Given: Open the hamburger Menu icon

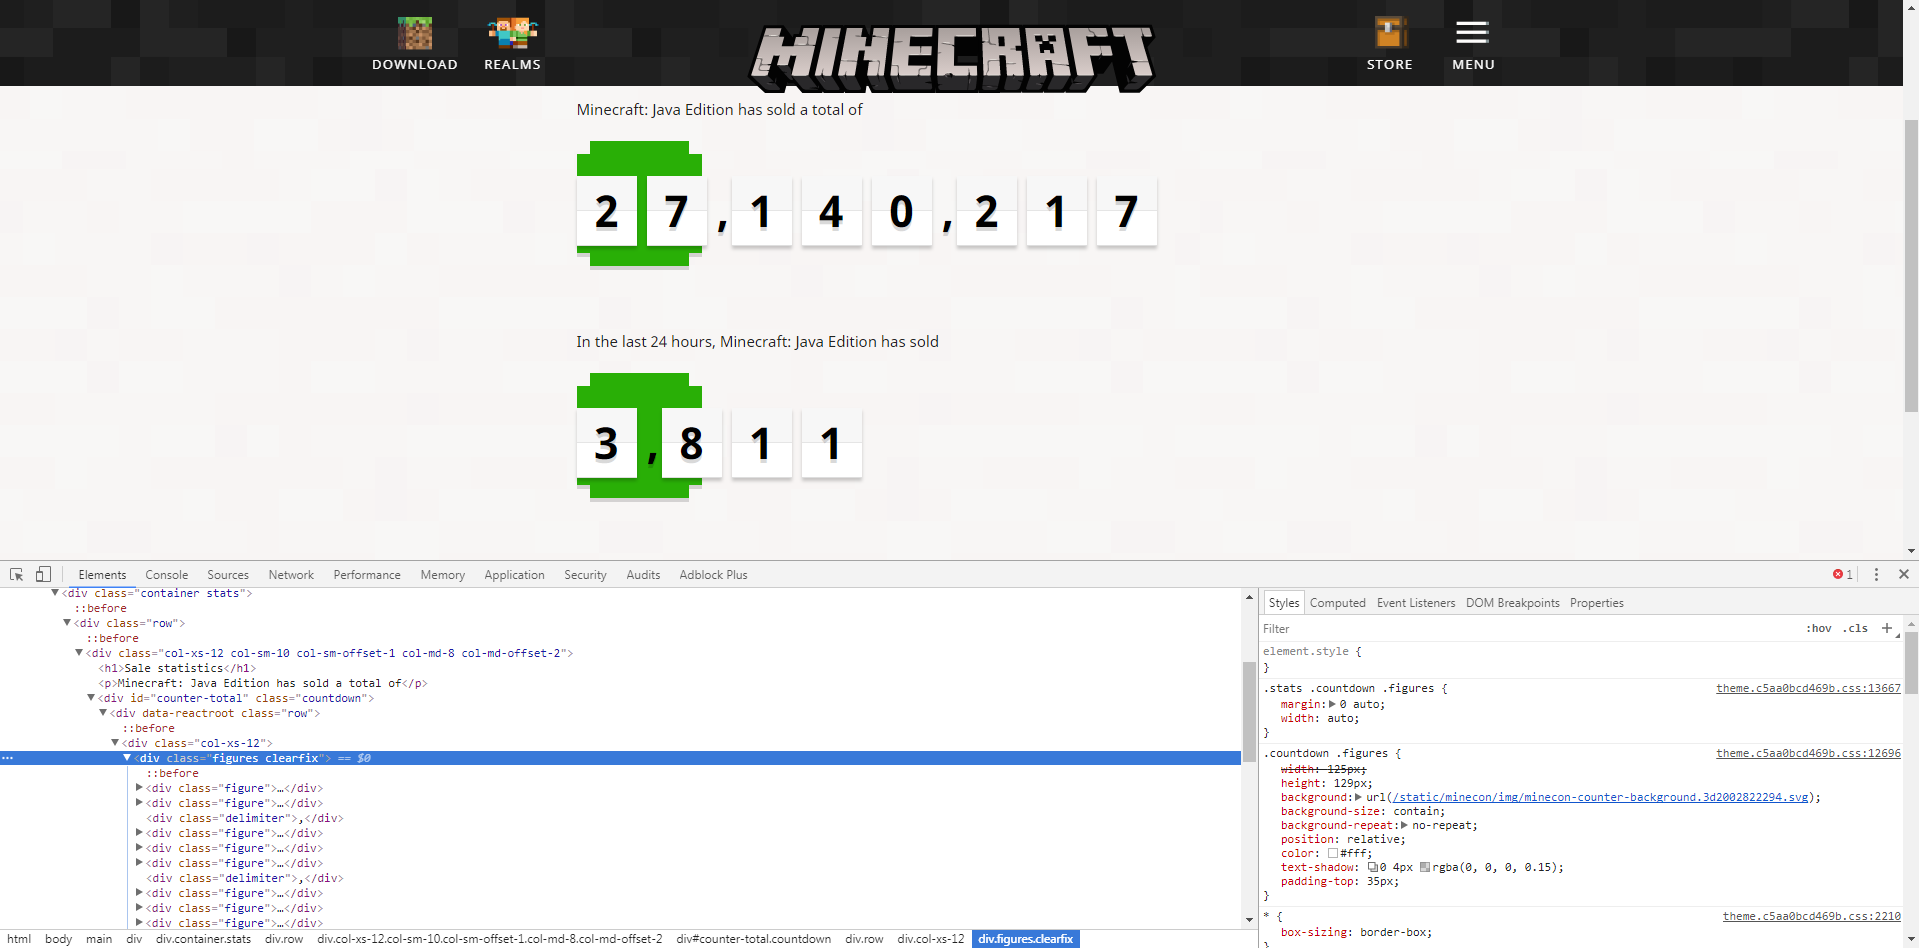Looking at the screenshot, I should pos(1472,33).
